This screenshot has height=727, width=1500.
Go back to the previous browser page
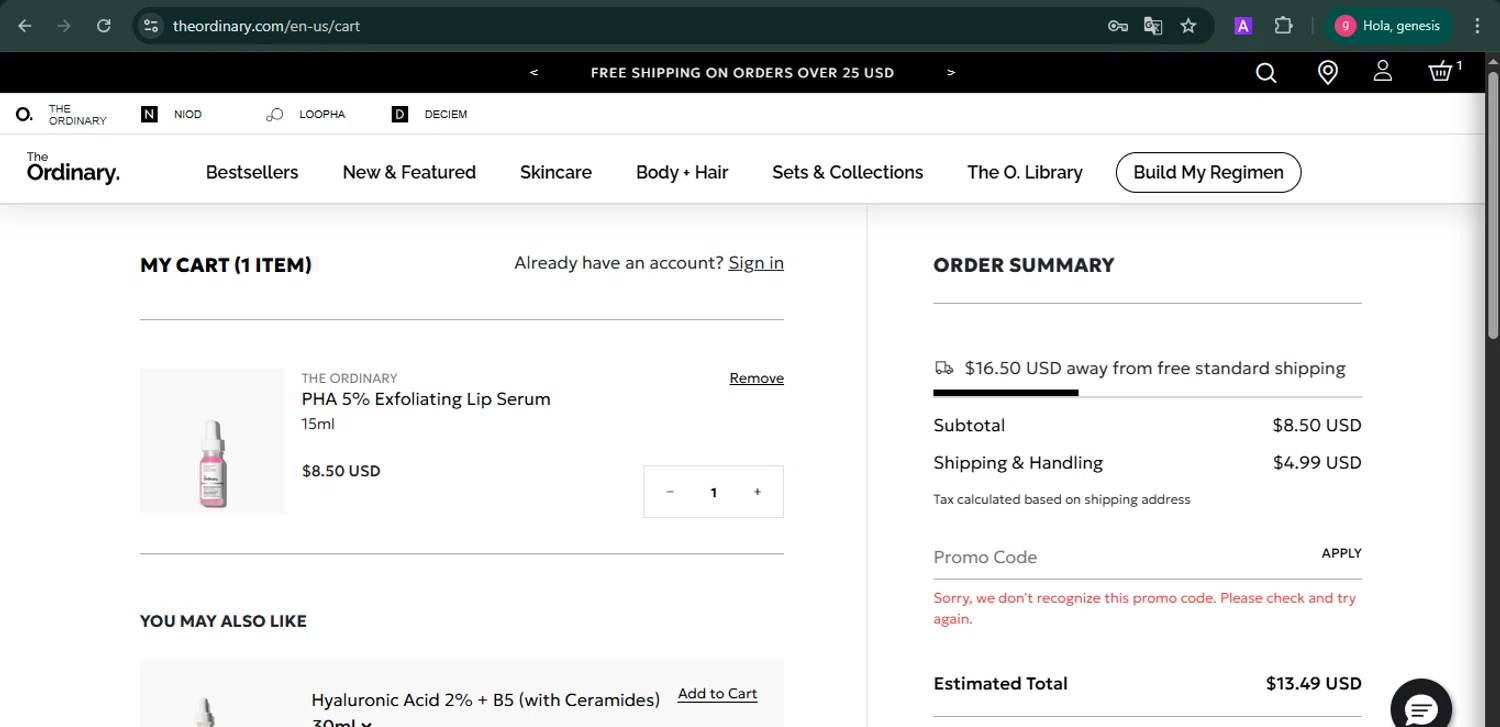25,26
